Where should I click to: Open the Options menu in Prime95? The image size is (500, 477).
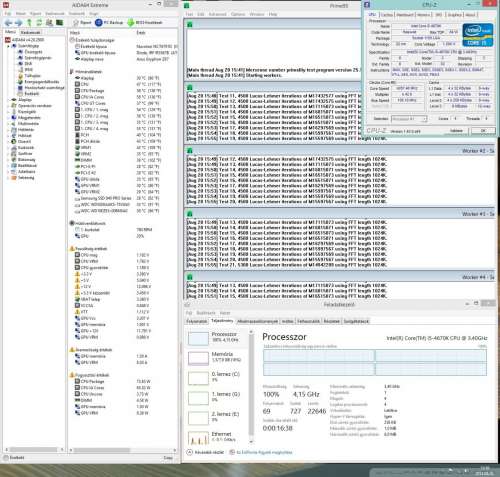(x=238, y=14)
